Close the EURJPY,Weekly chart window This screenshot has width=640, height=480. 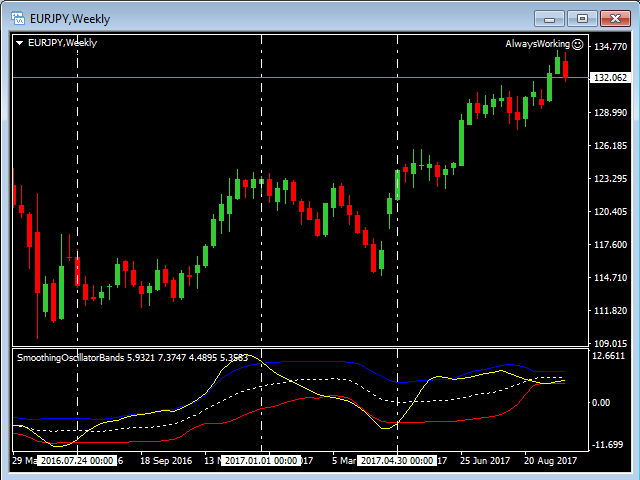click(x=613, y=18)
